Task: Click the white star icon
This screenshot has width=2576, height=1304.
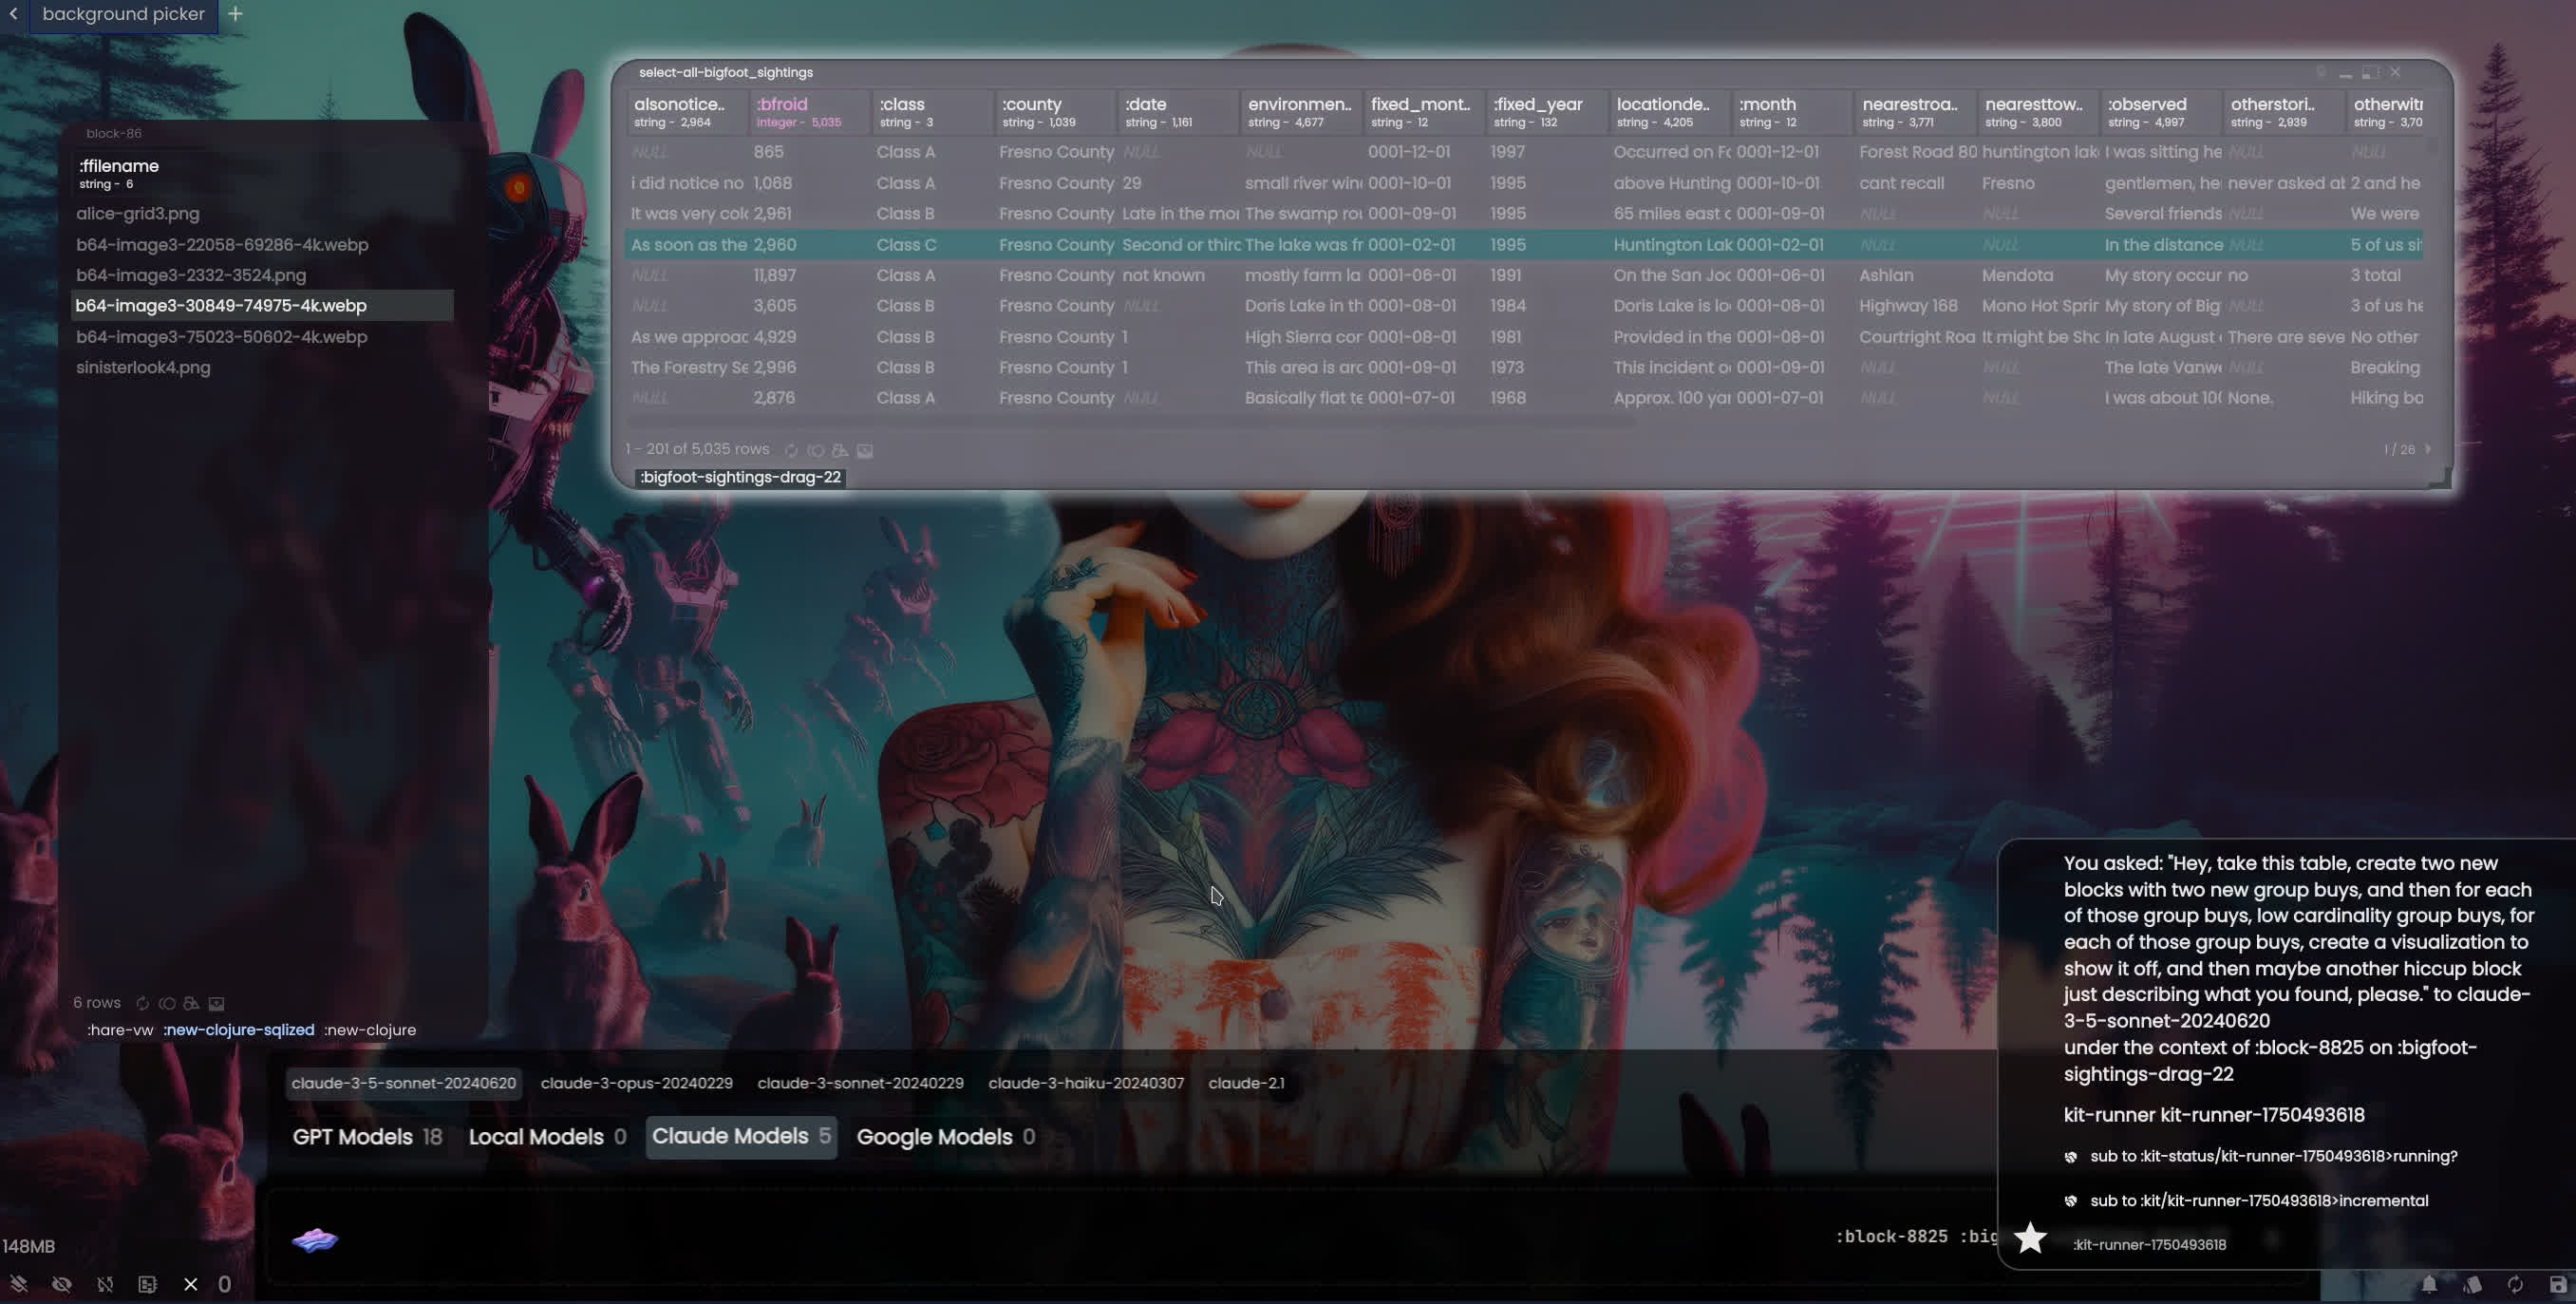Action: 2030,1238
